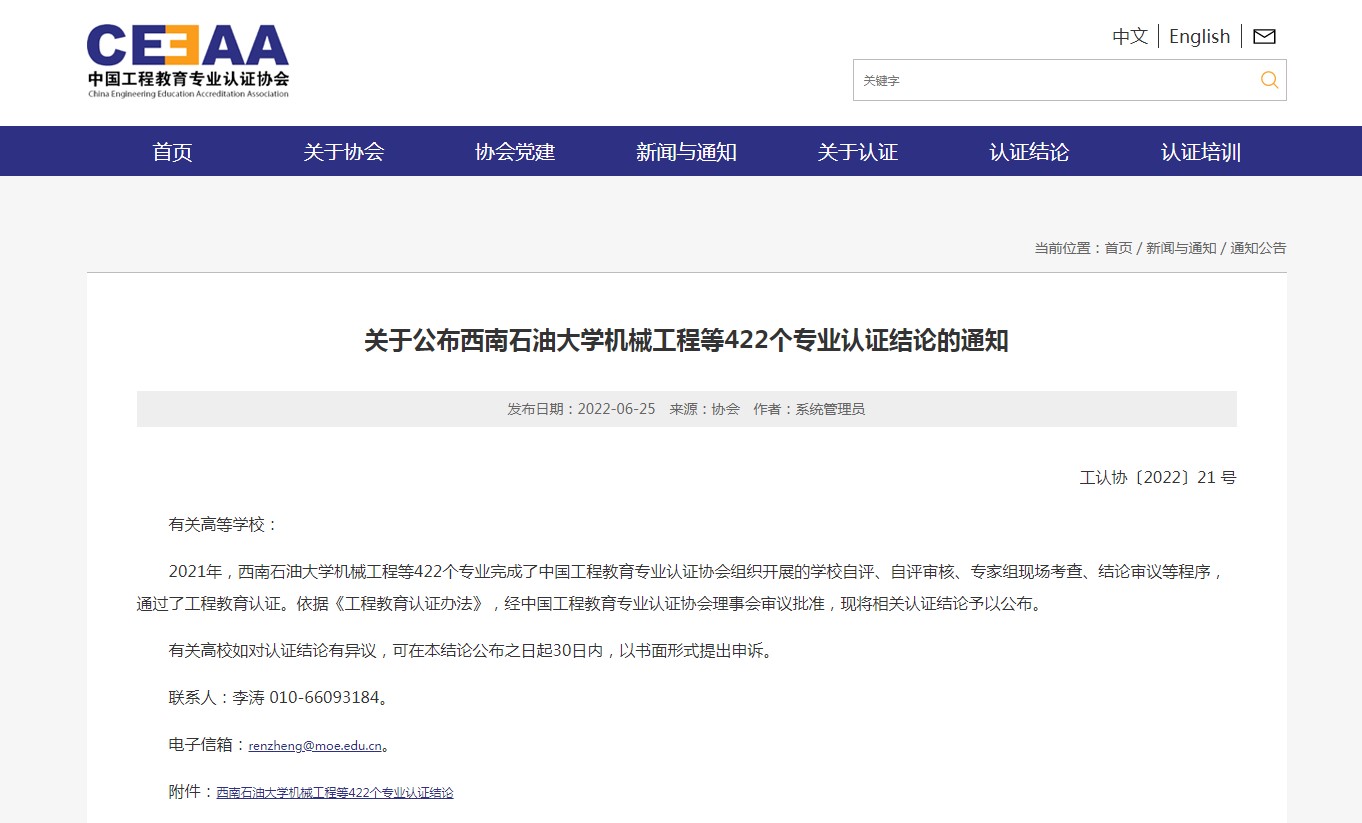The width and height of the screenshot is (1362, 823).
Task: Click 通知公告 in the breadcrumb
Action: [x=1258, y=248]
